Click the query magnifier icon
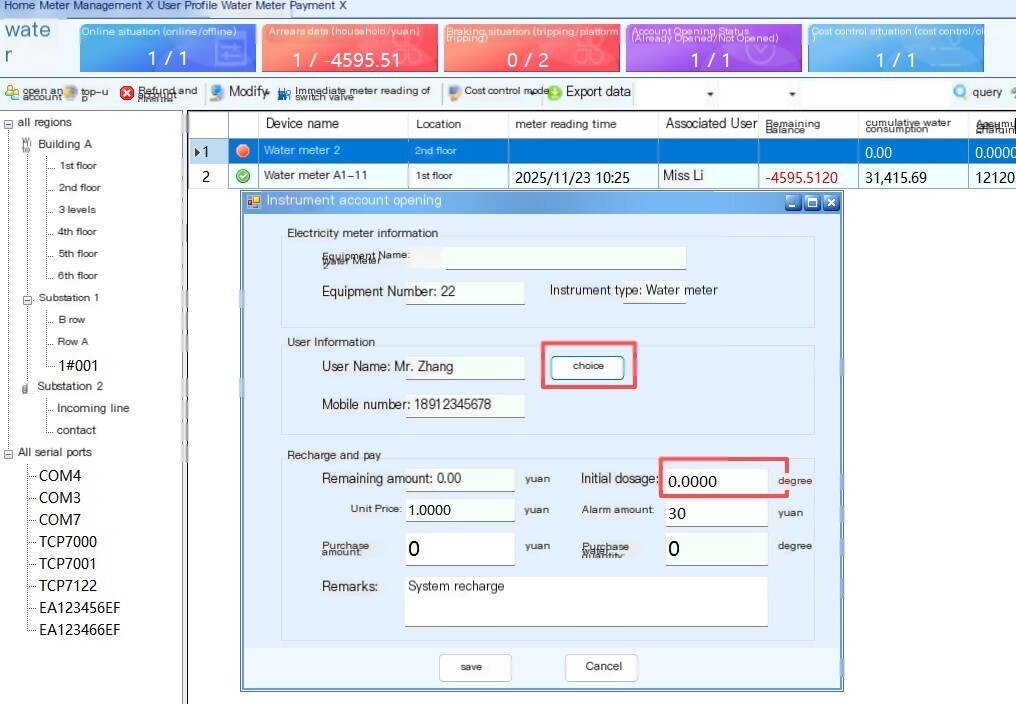Viewport: 1016px width, 704px height. [960, 92]
